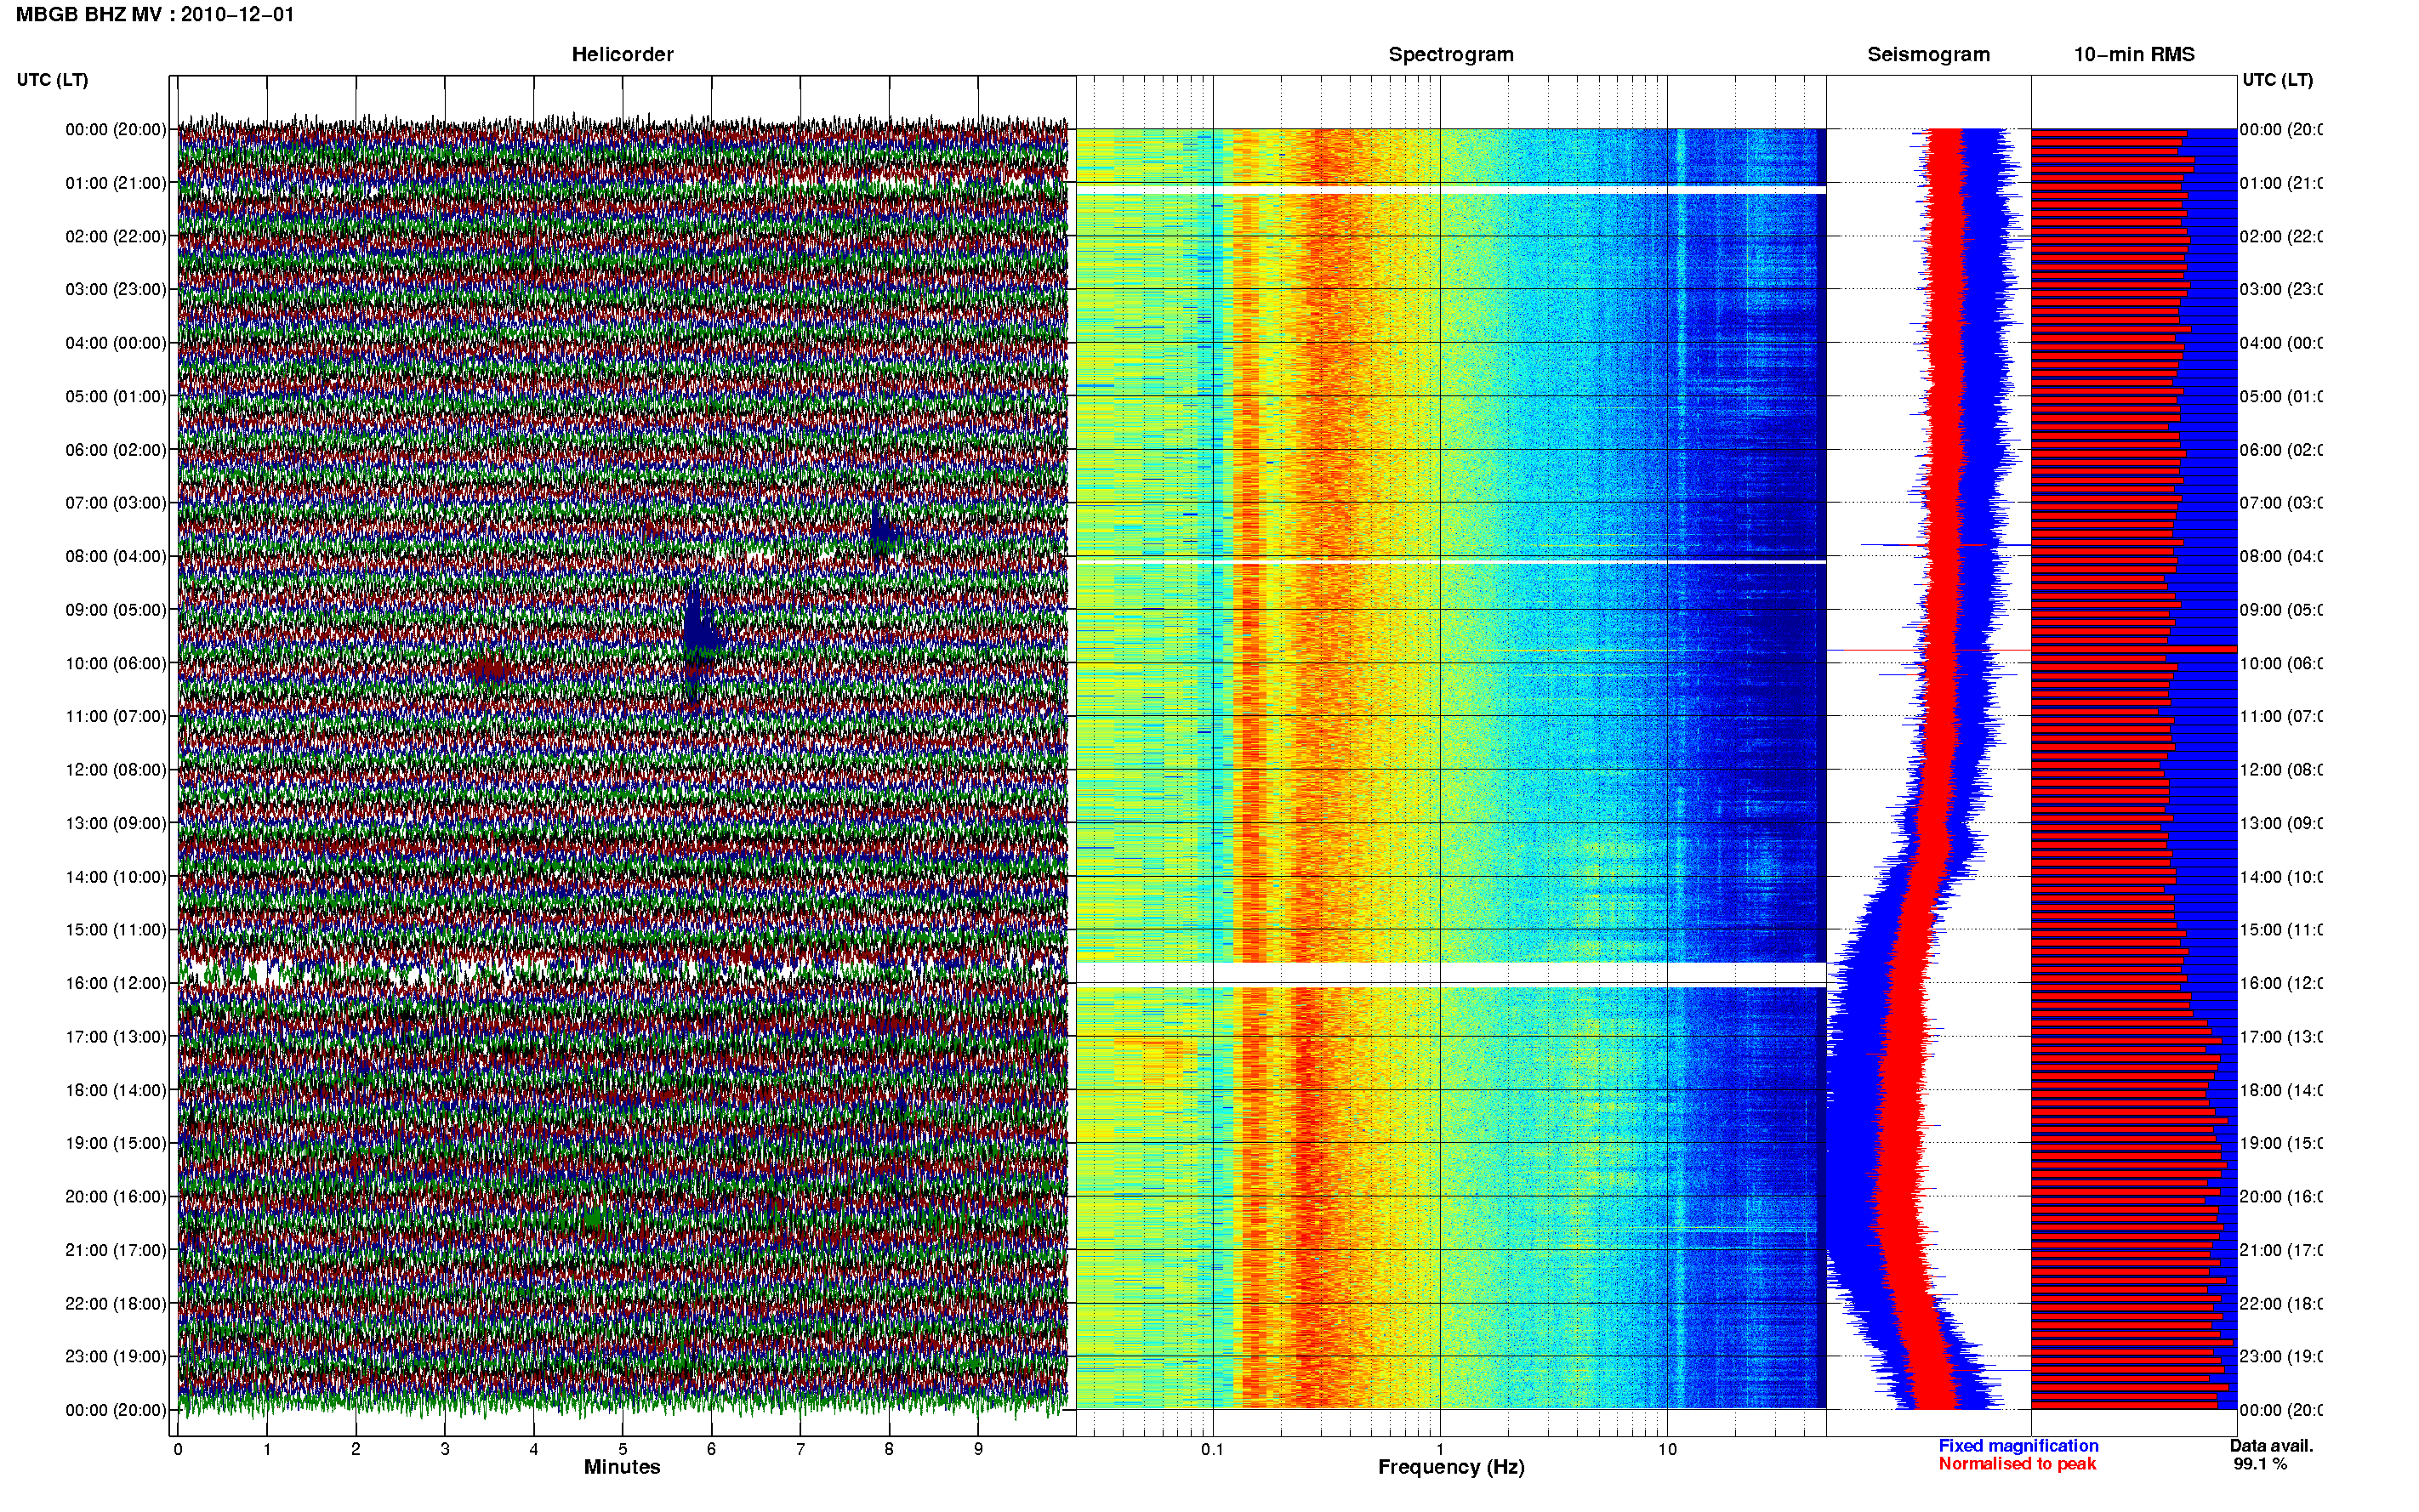Click the left-axis label '18:00 (14:00)'
The height and width of the screenshot is (1512, 2419).
click(x=116, y=1090)
